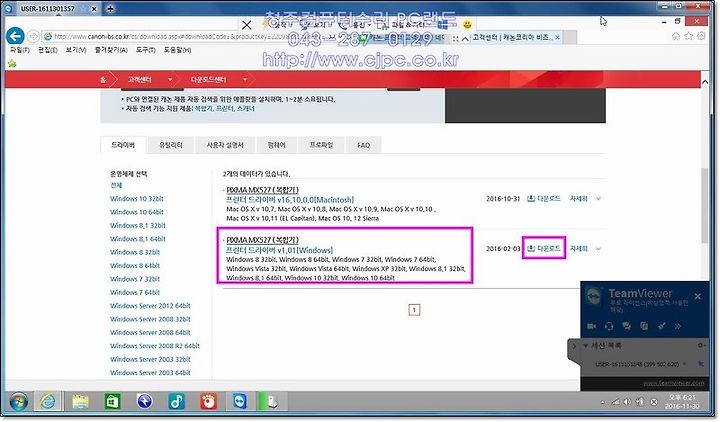Show hidden tray icons arrow

tap(602, 402)
